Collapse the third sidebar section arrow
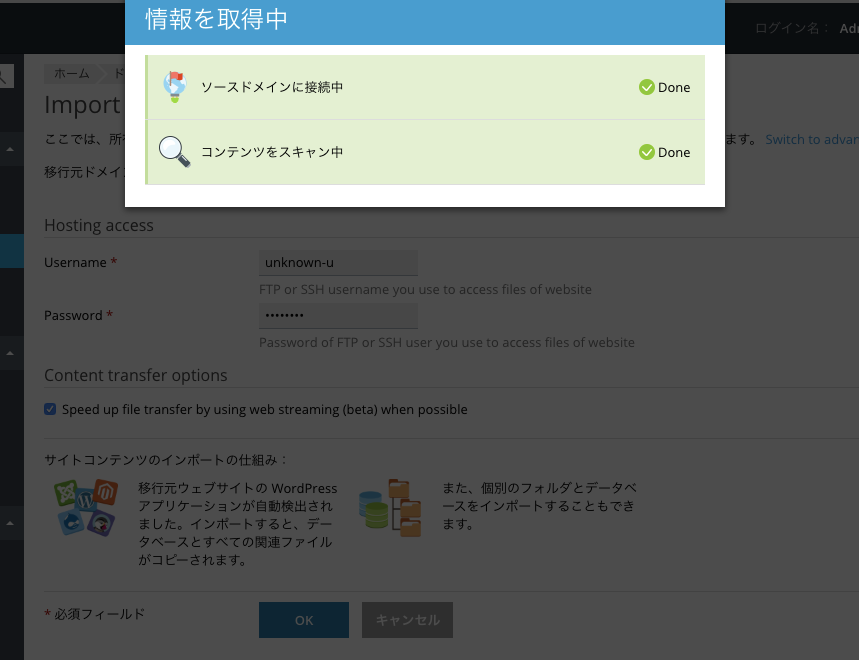The height and width of the screenshot is (660, 859). [10, 523]
